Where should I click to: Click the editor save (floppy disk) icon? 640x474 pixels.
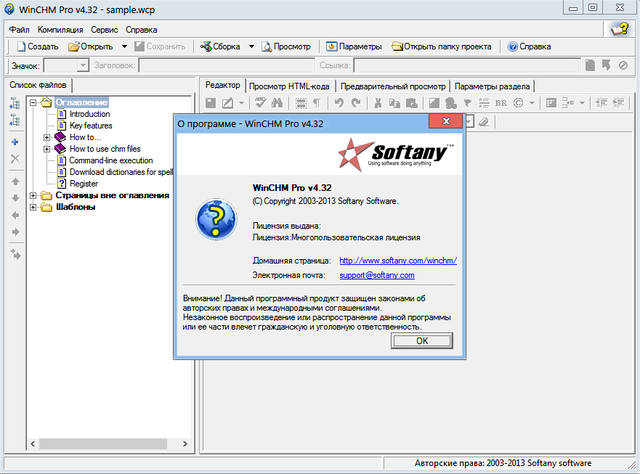point(211,103)
